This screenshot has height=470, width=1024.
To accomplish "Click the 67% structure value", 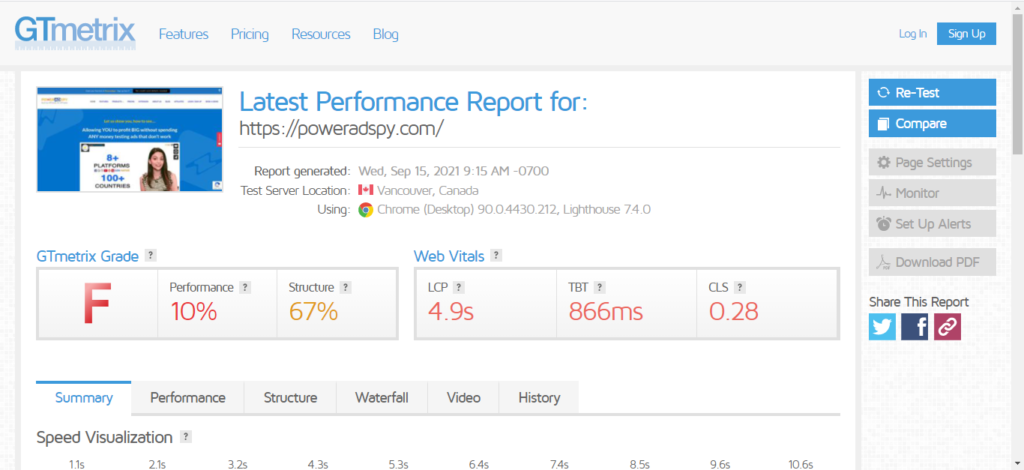I will tap(313, 312).
